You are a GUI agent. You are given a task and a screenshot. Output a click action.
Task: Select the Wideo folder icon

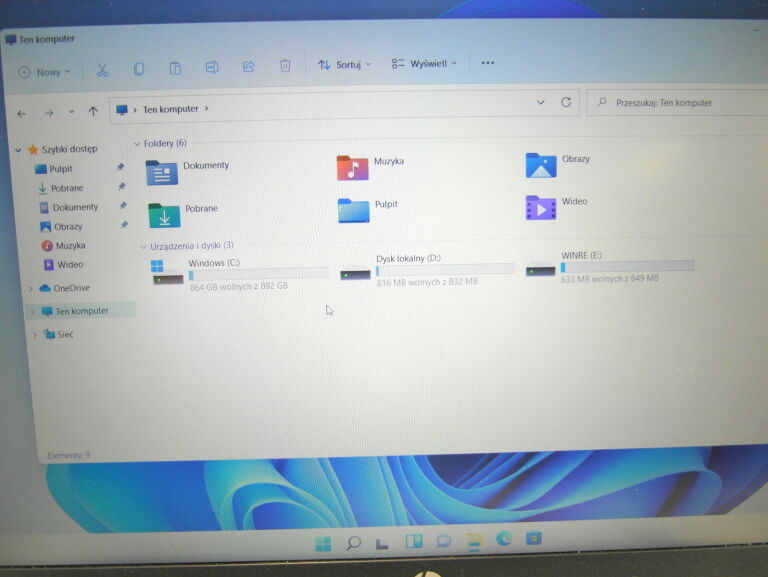[x=541, y=207]
